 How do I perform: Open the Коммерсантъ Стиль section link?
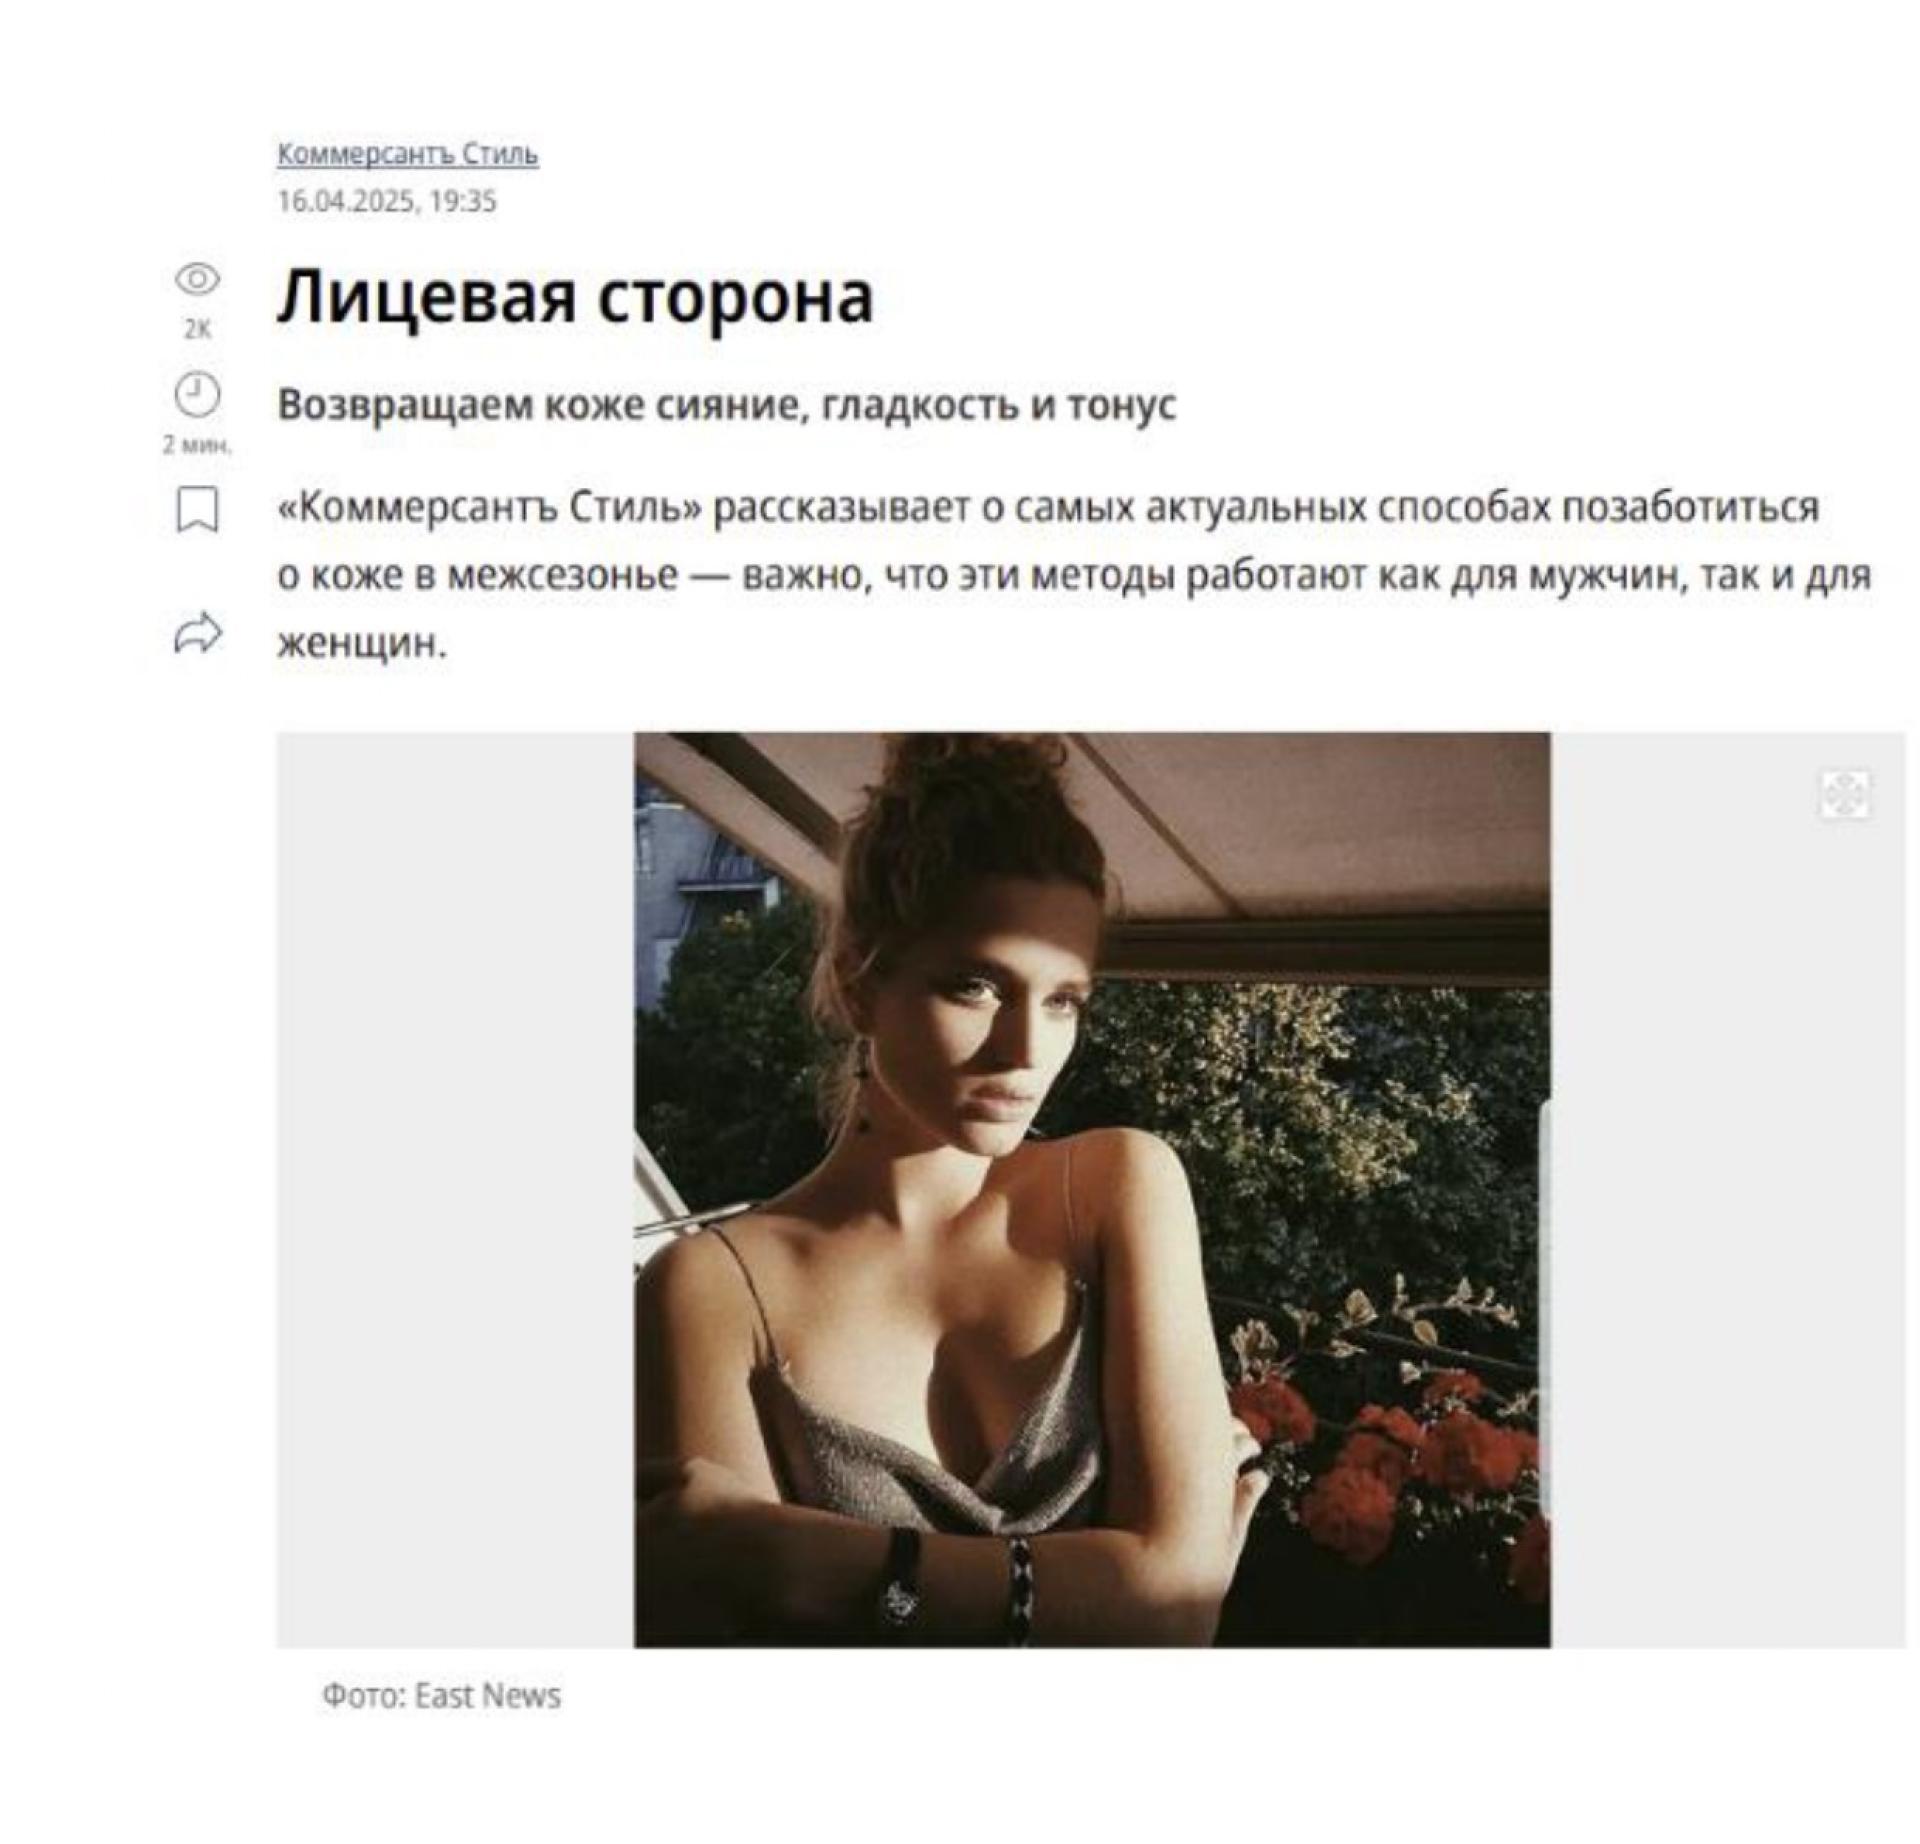[408, 154]
